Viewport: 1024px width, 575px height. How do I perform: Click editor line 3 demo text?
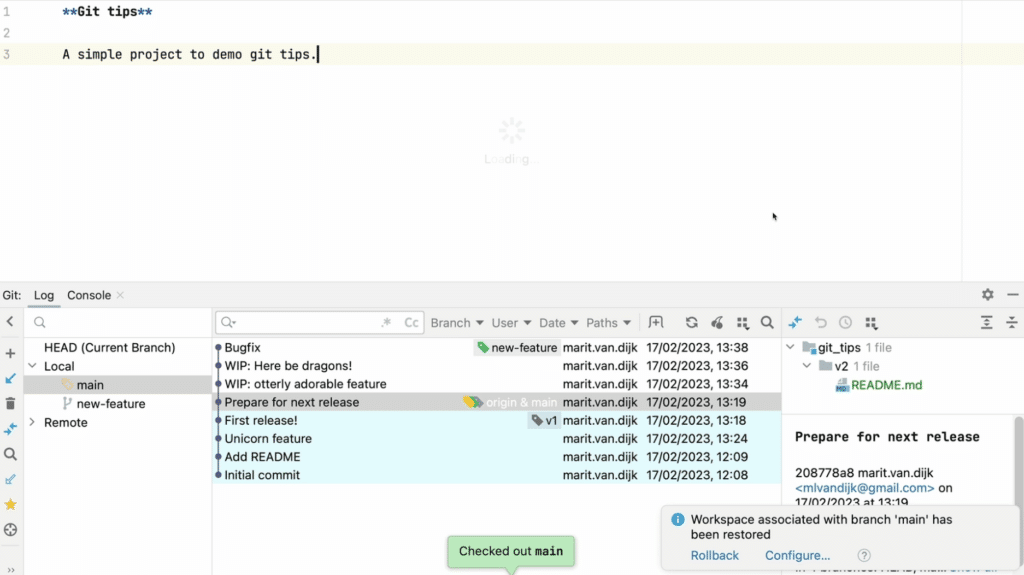point(189,54)
